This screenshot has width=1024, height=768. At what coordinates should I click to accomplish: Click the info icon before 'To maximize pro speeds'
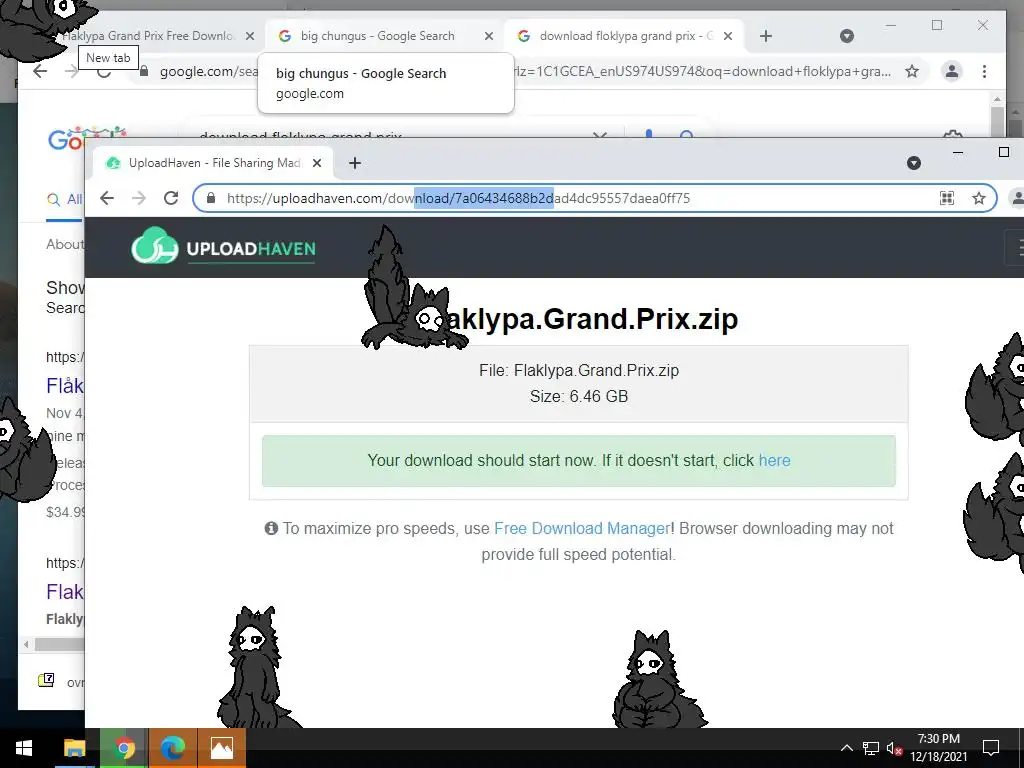[271, 528]
